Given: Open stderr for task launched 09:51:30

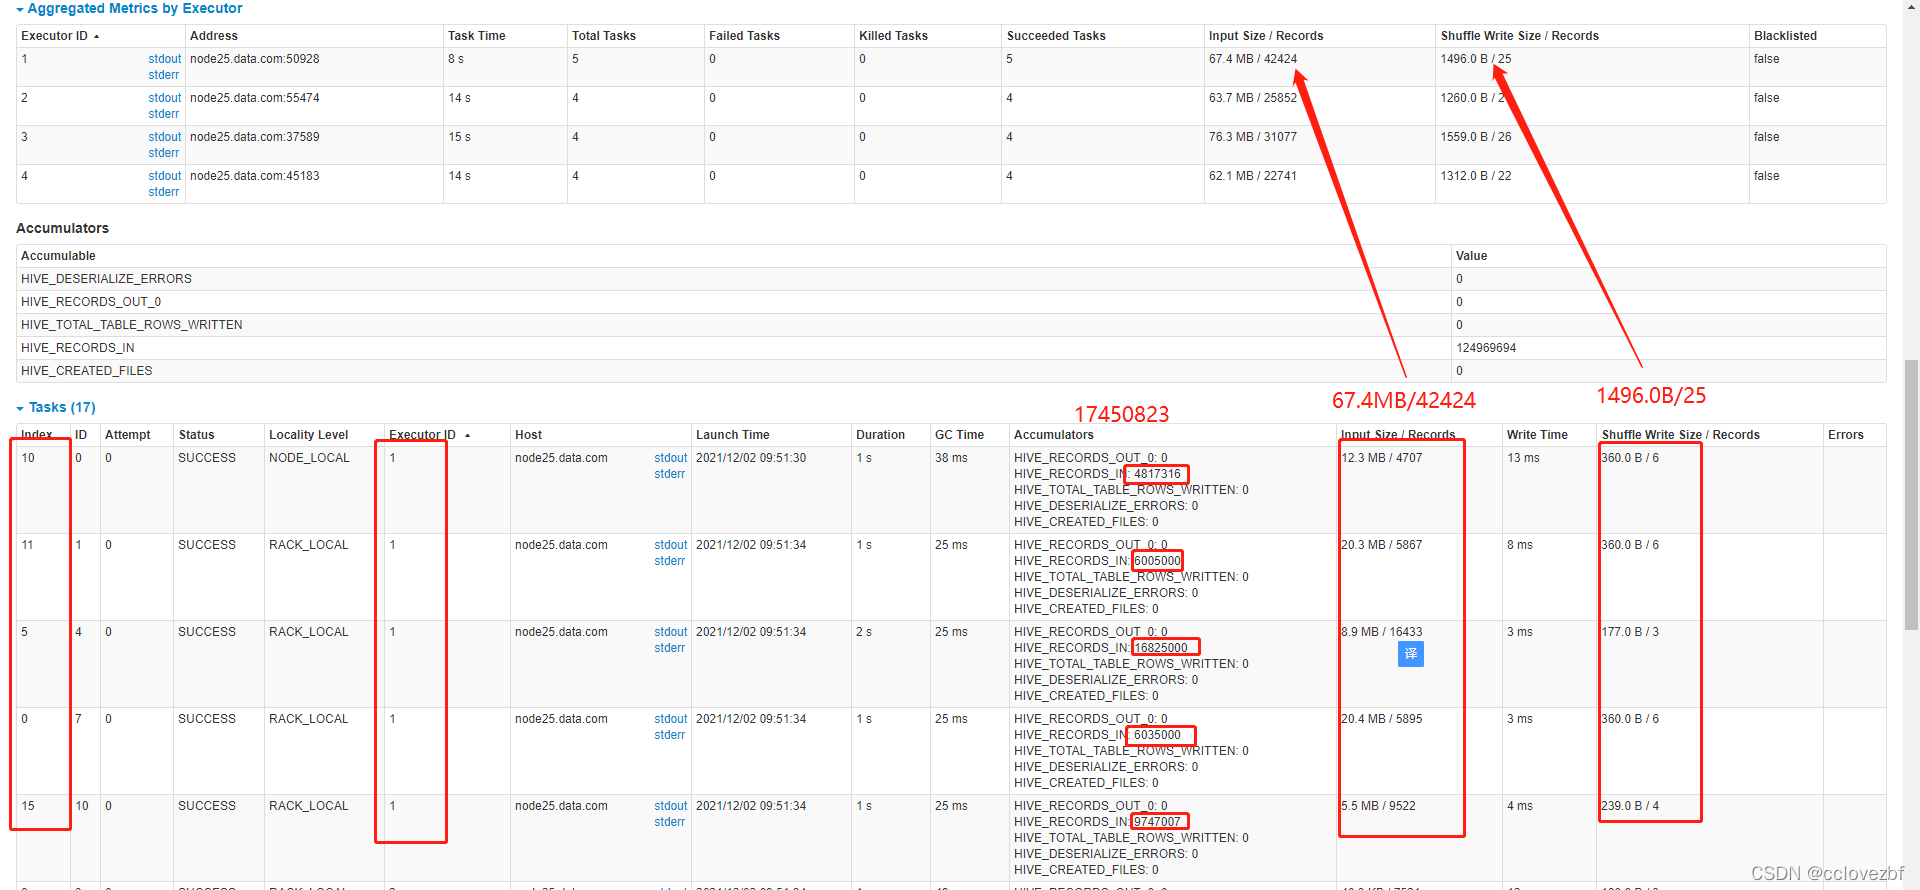Looking at the screenshot, I should 670,474.
